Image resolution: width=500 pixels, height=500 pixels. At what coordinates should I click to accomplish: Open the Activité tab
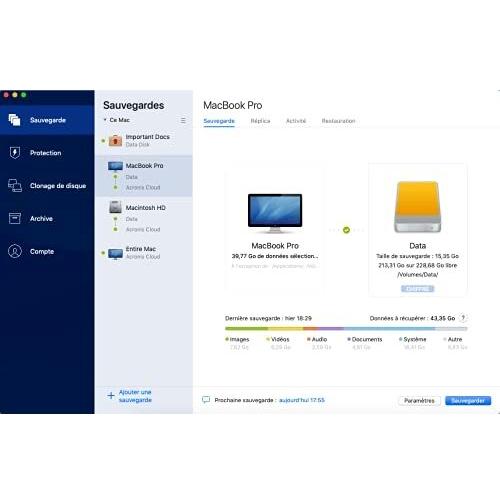[296, 121]
